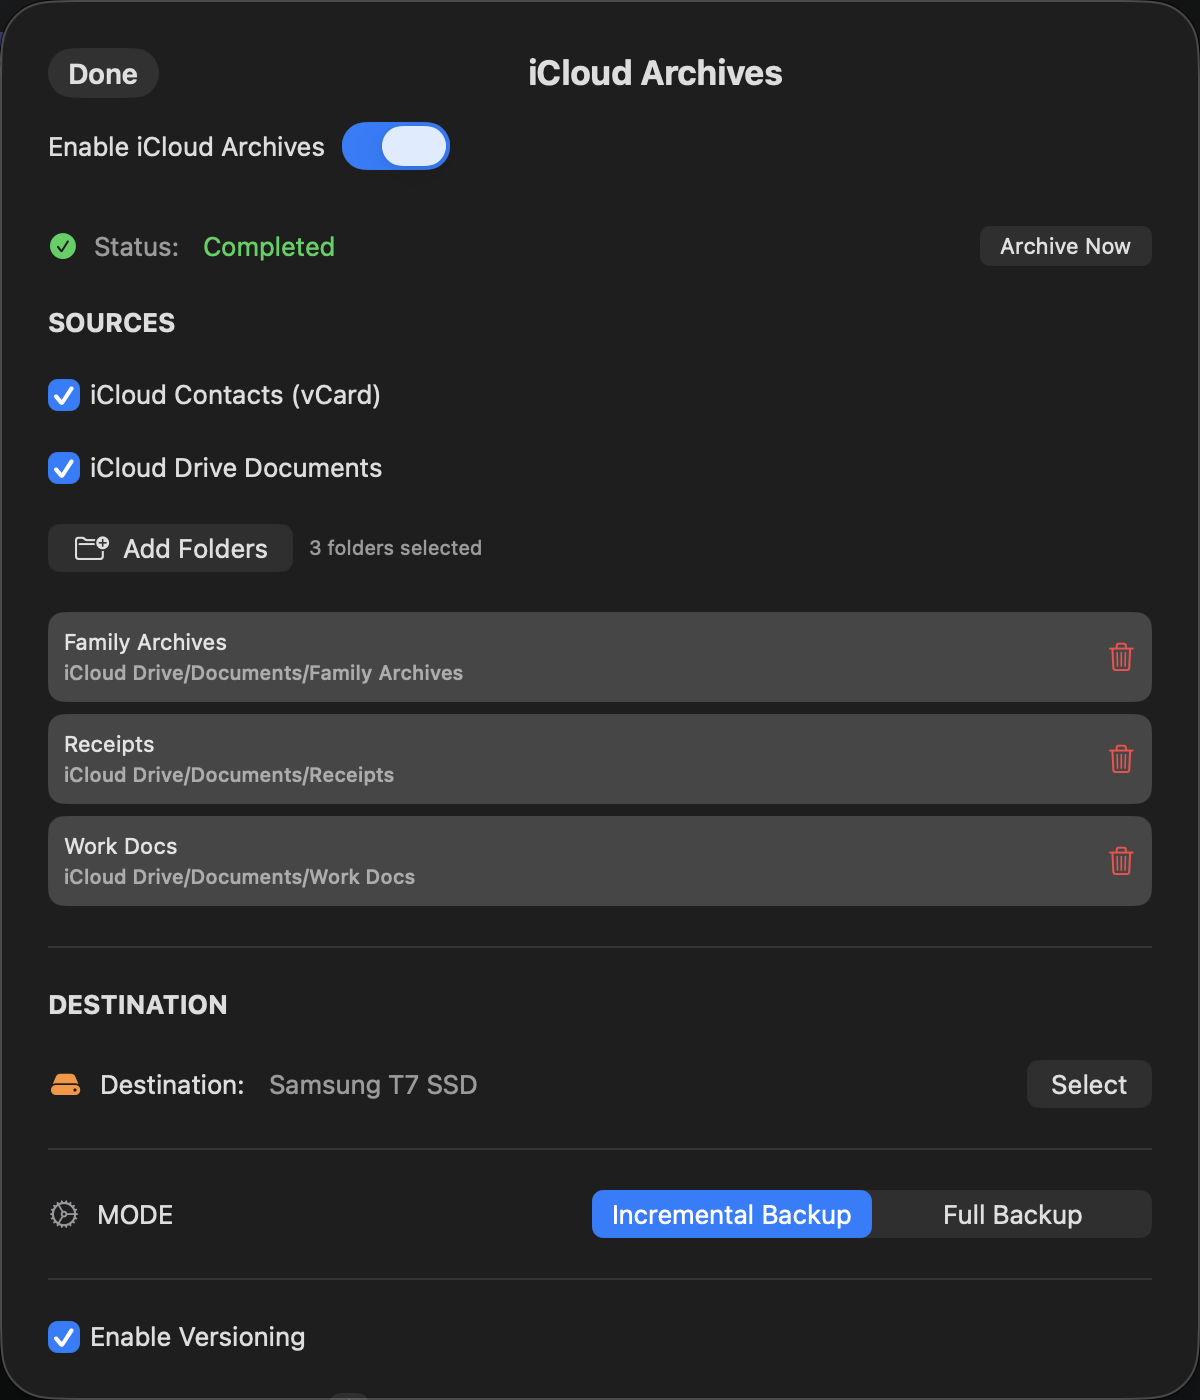Click the folder-plus icon in Add Folders
Image resolution: width=1200 pixels, height=1400 pixels.
tap(91, 548)
